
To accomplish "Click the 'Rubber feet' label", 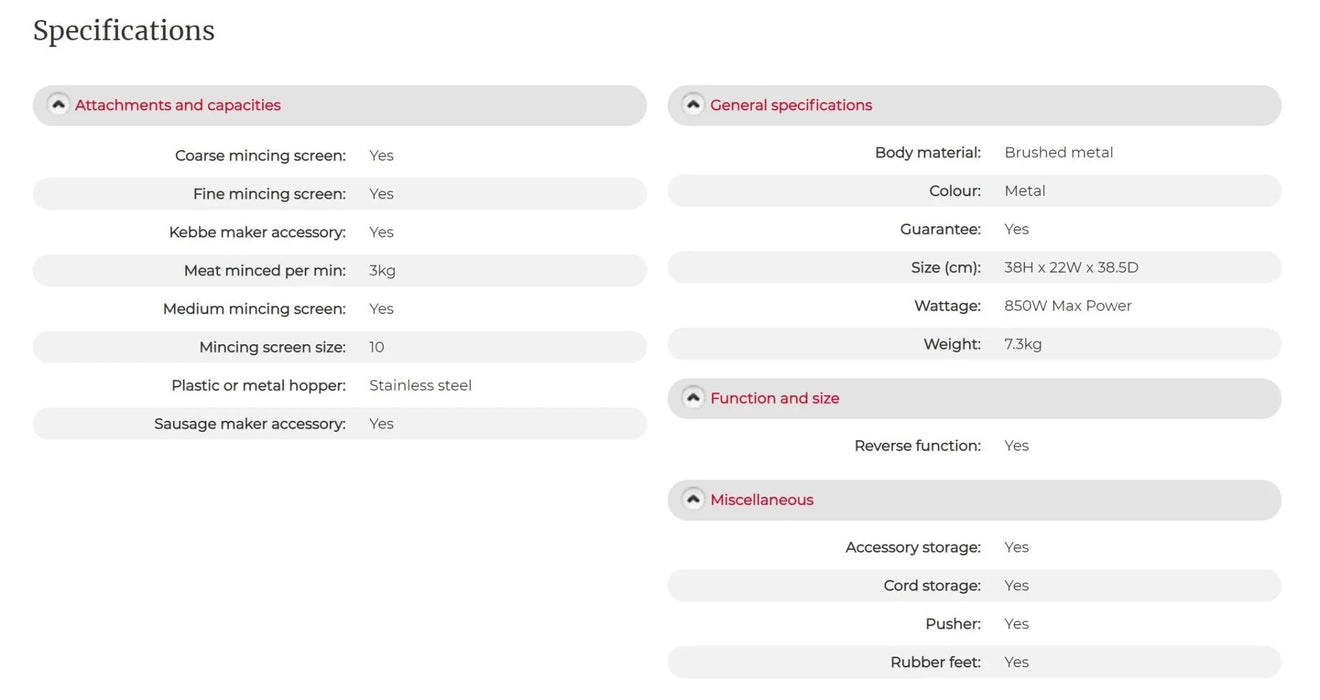I will pos(935,662).
